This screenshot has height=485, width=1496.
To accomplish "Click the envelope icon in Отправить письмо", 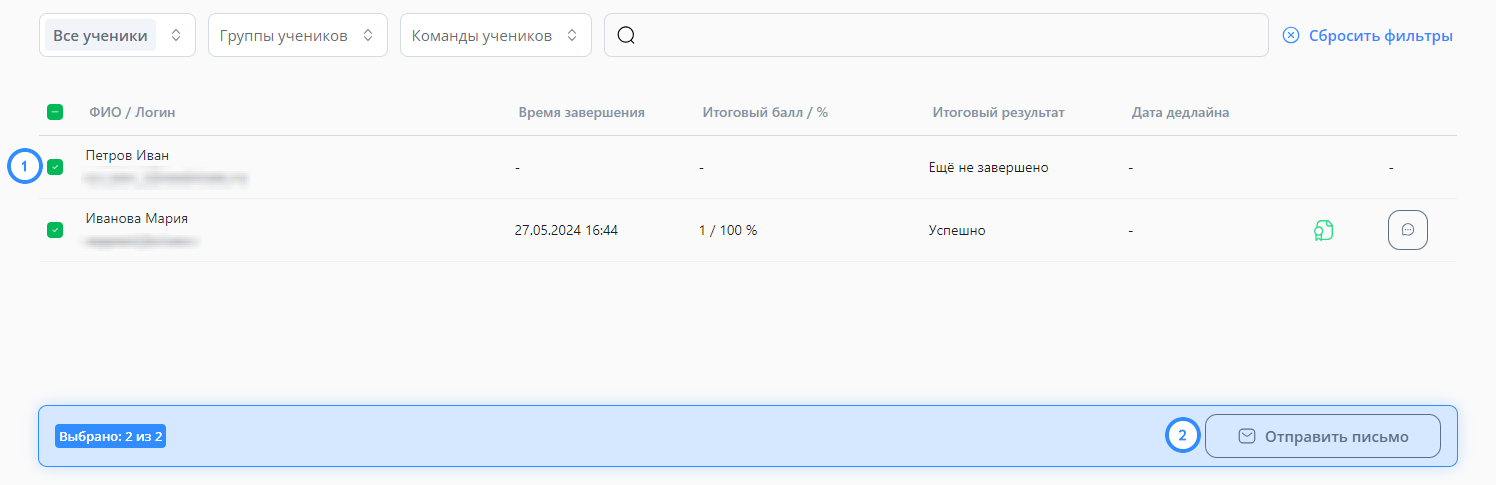I will tap(1247, 436).
